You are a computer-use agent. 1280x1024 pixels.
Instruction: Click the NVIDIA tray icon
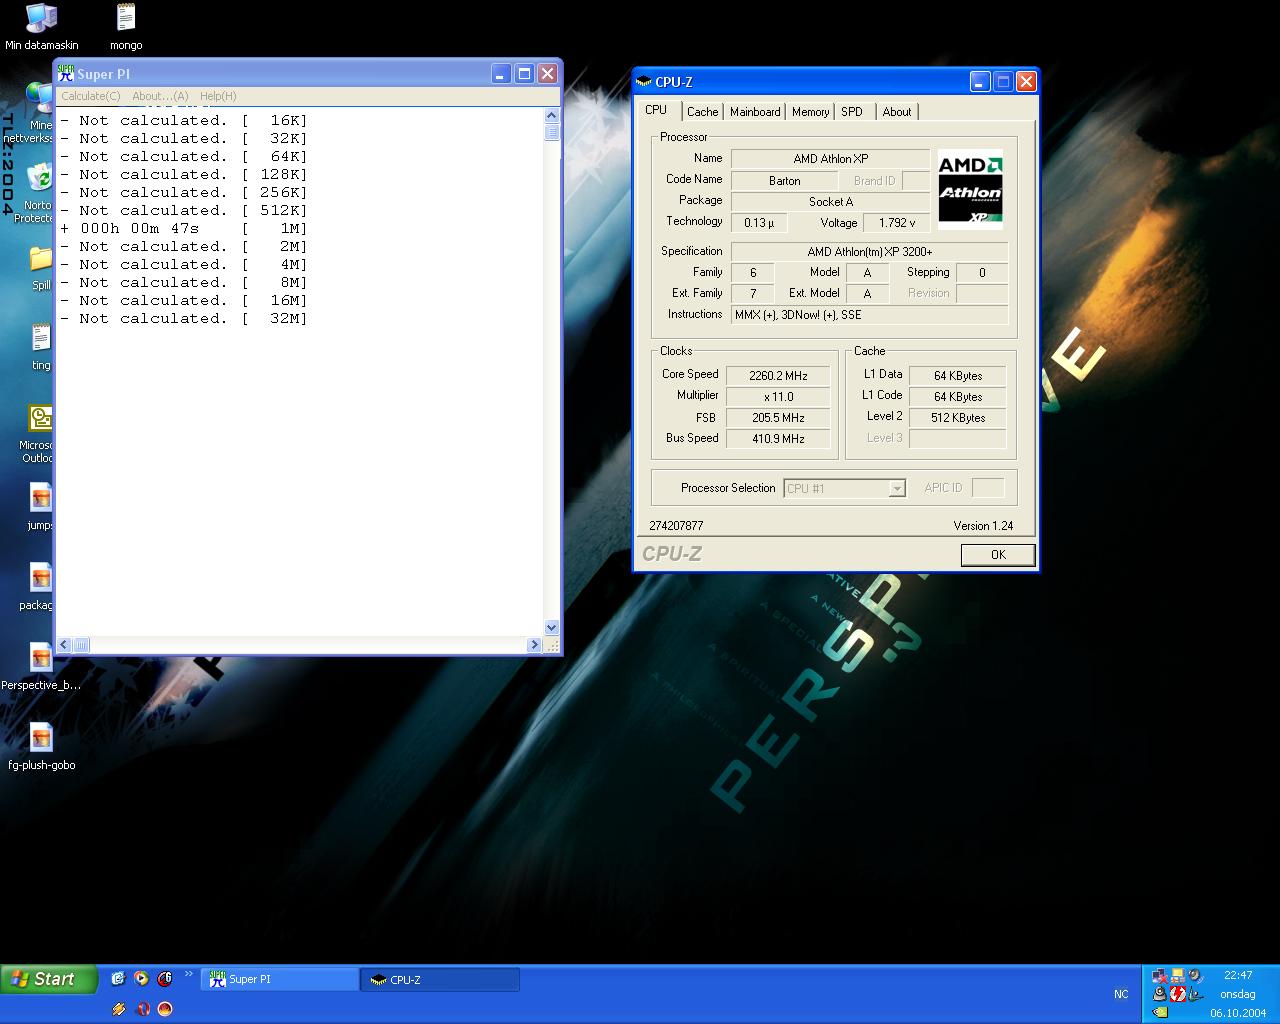coord(1160,1012)
